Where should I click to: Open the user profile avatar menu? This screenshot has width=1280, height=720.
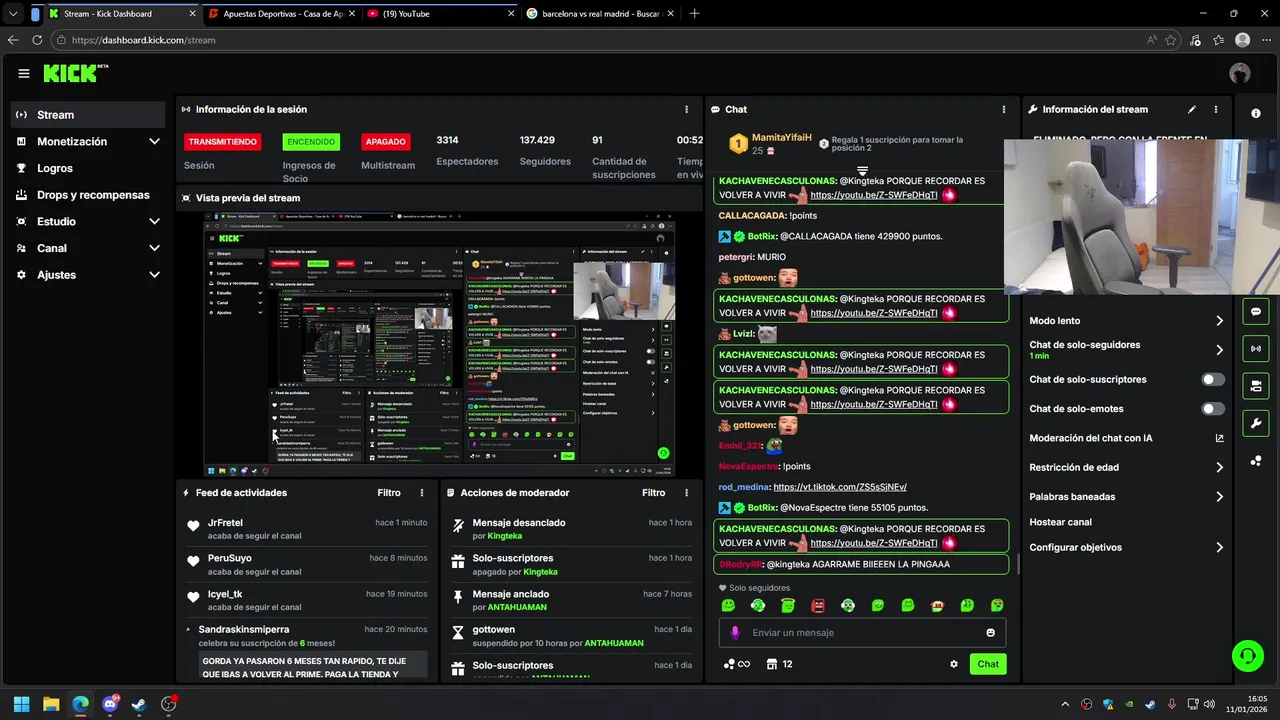tap(1240, 73)
